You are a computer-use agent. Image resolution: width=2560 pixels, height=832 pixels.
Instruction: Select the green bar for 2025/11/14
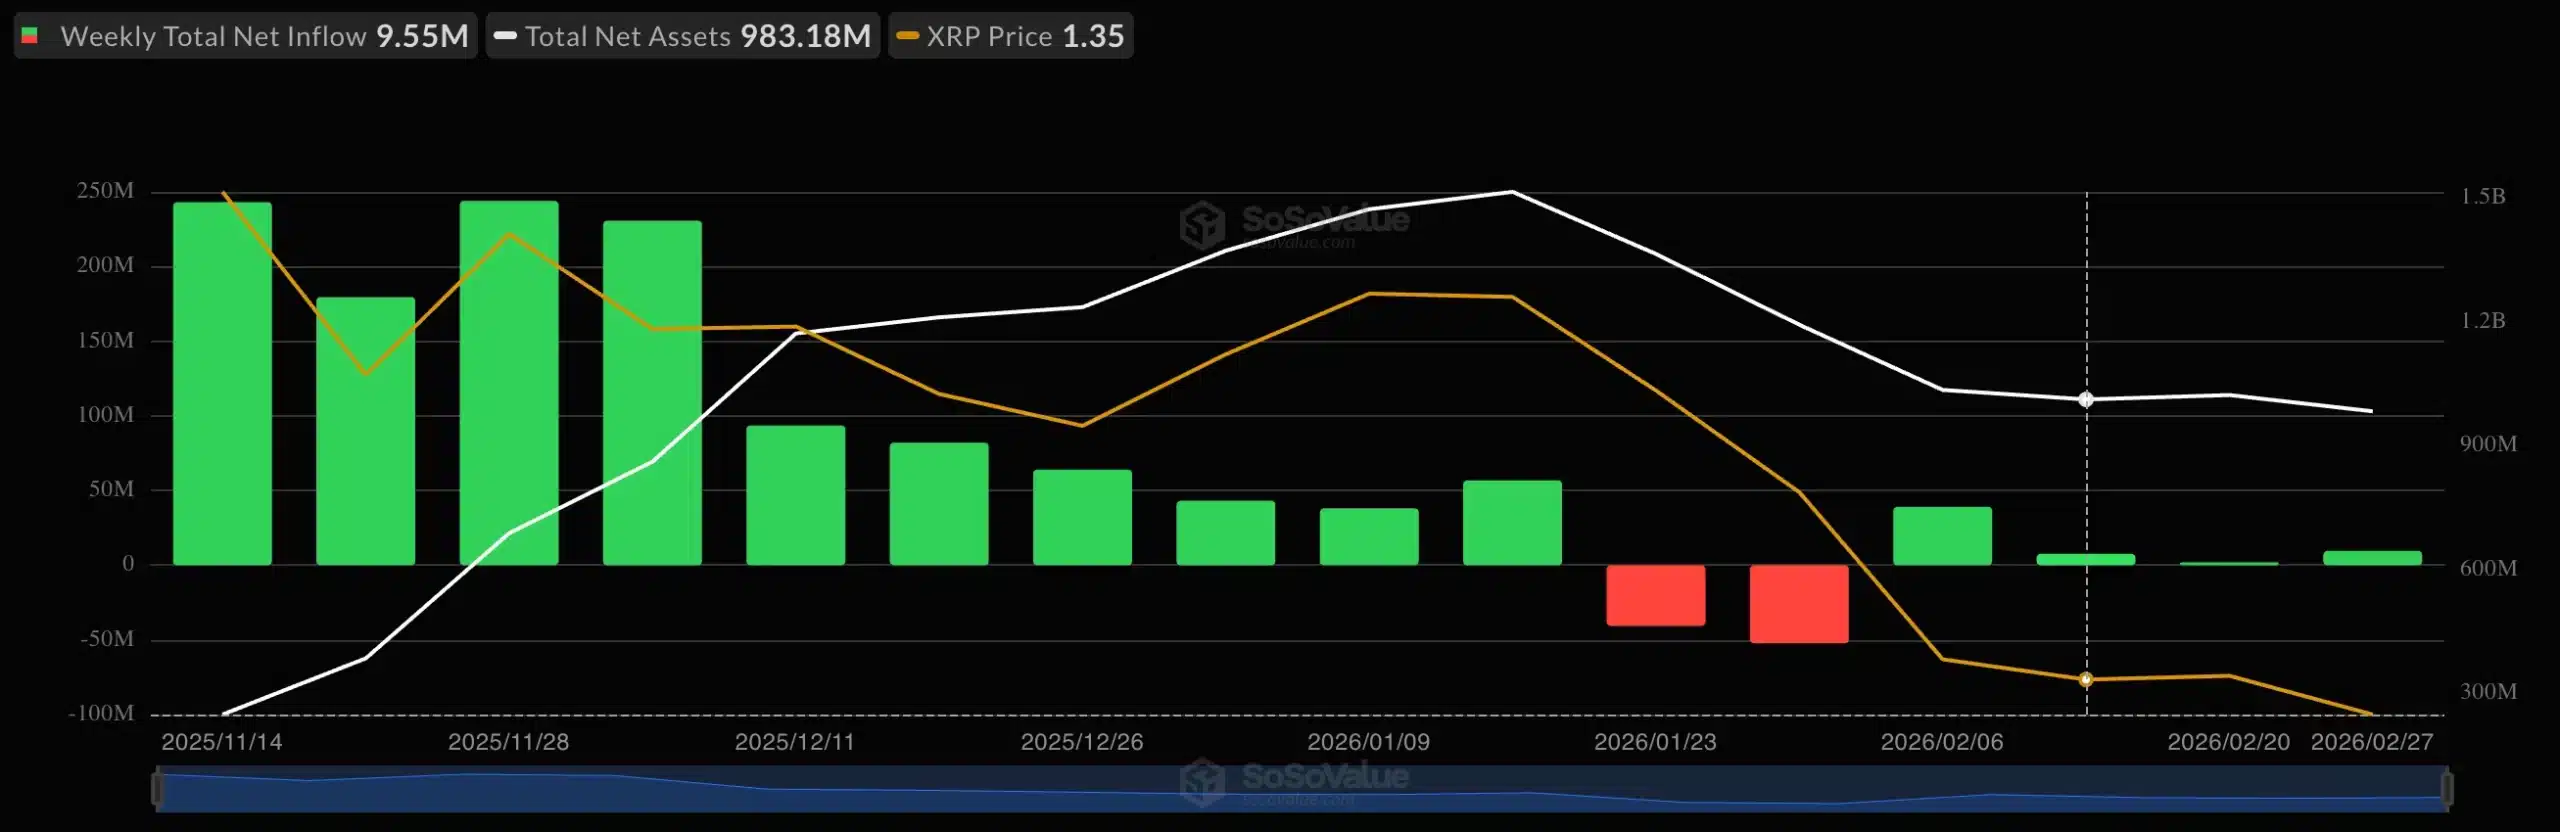[222, 383]
